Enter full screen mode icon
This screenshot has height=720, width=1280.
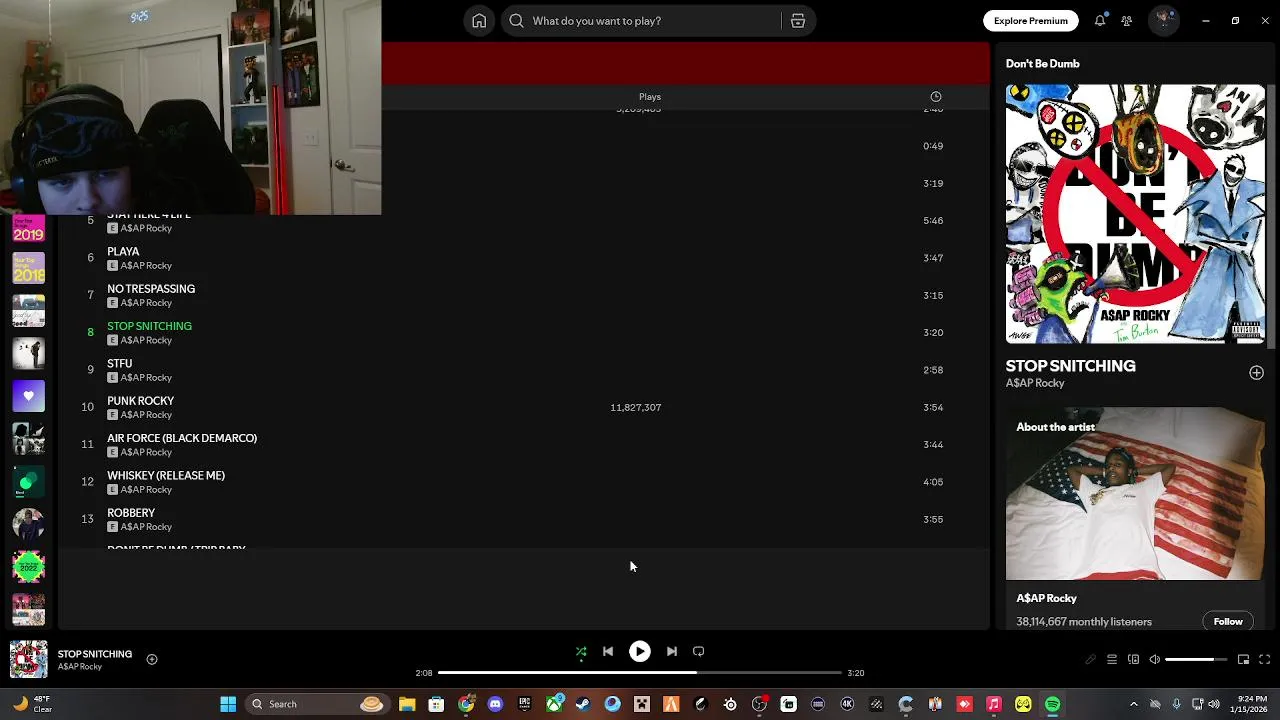(x=1264, y=660)
